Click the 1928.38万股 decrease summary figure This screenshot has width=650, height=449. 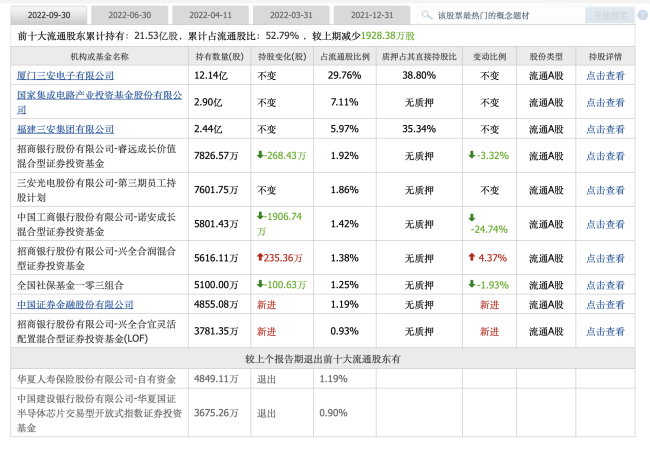[388, 36]
